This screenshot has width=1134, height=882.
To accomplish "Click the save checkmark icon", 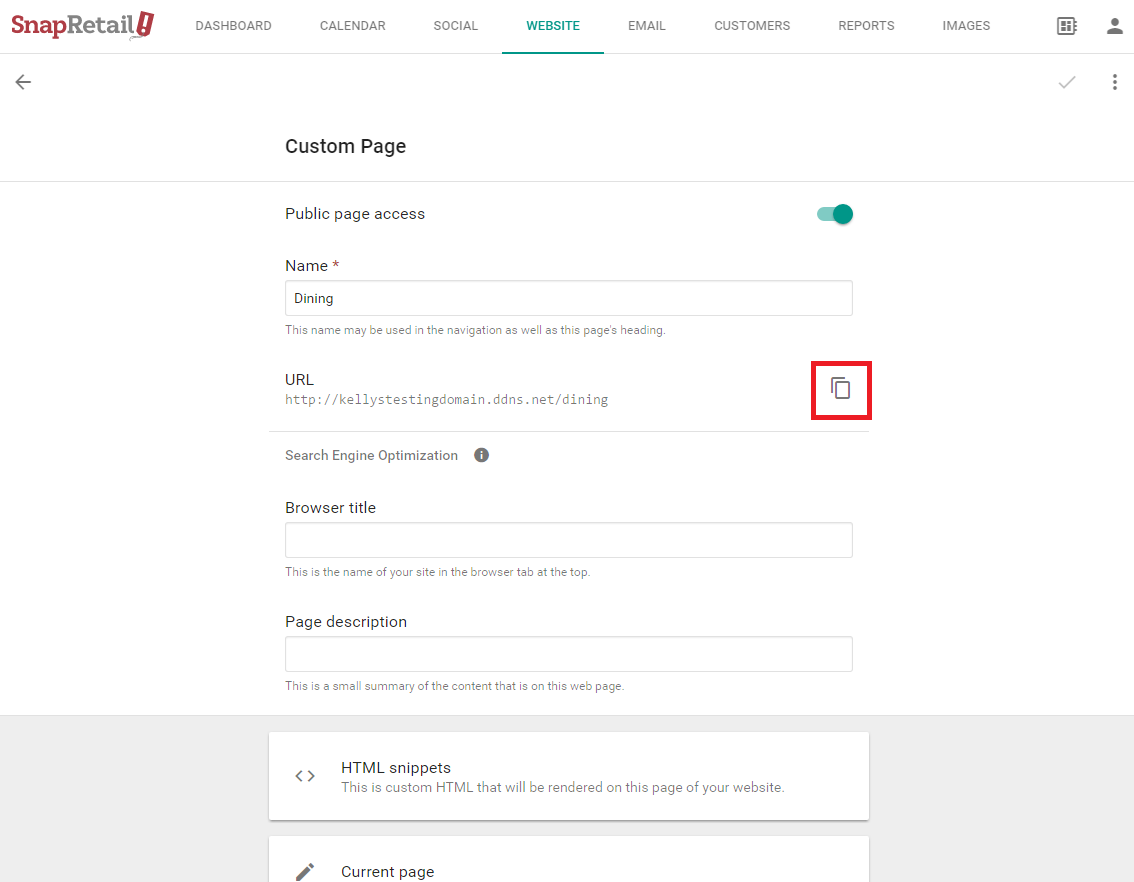I will (1067, 82).
